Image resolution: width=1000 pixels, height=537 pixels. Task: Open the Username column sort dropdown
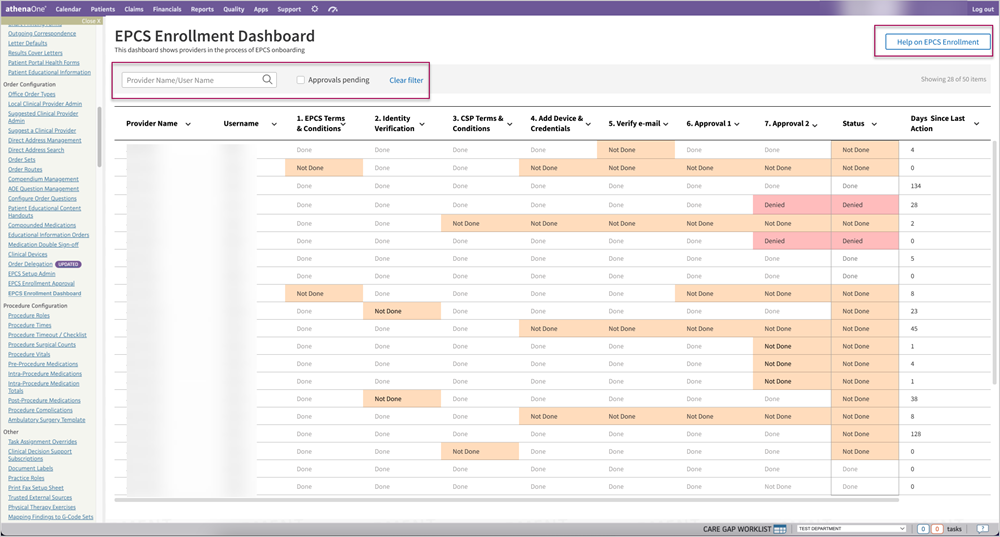click(x=274, y=124)
